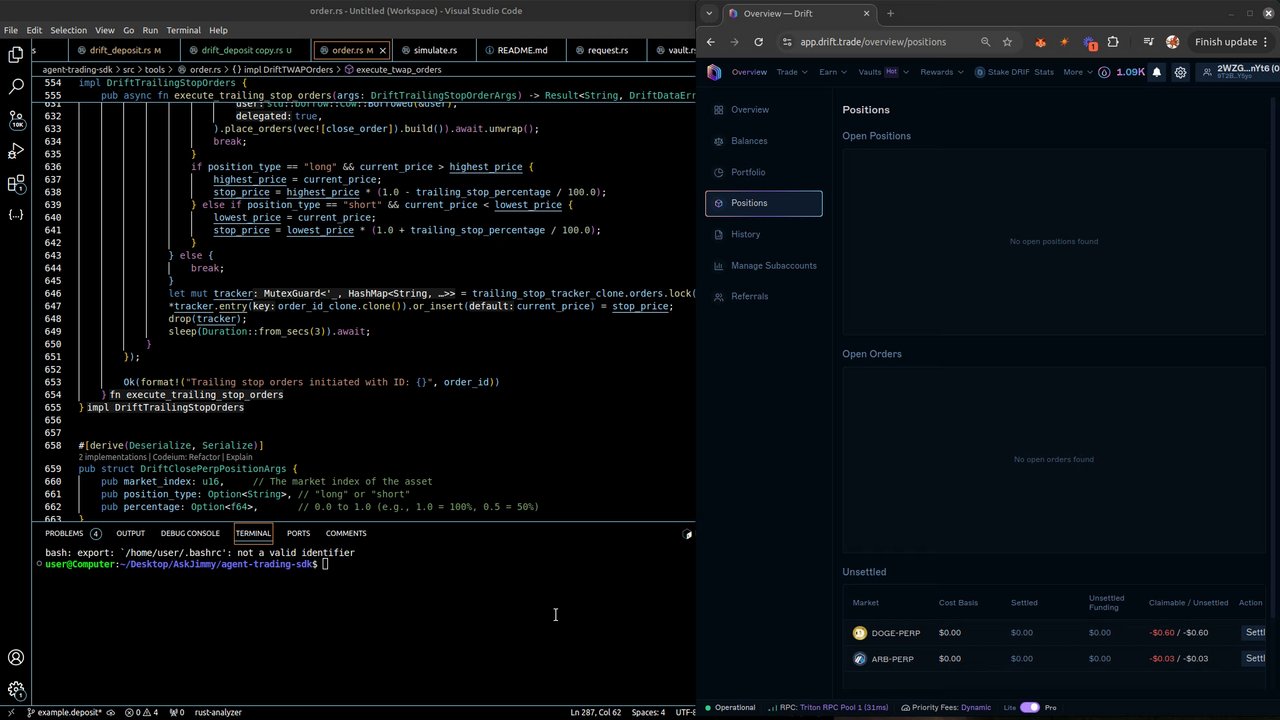Expand the Trade dropdown menu
Image resolution: width=1280 pixels, height=720 pixels.
[792, 72]
